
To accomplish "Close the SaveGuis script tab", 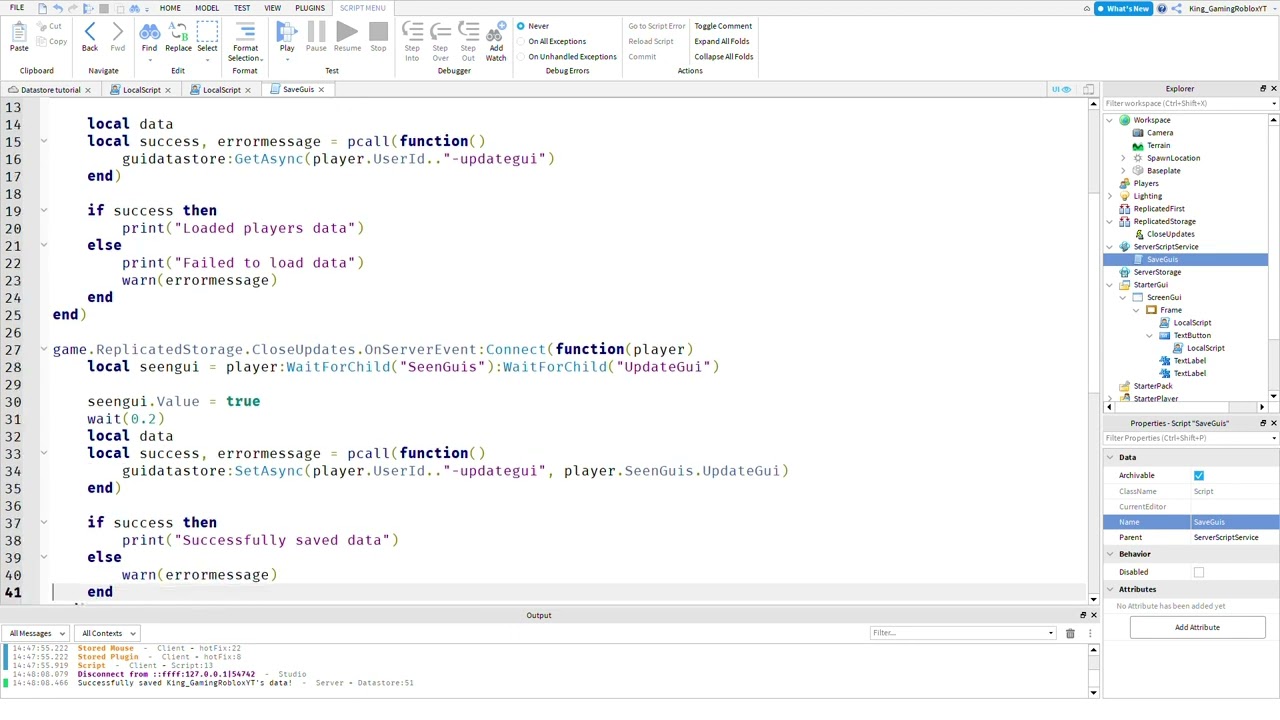I will coord(321,90).
